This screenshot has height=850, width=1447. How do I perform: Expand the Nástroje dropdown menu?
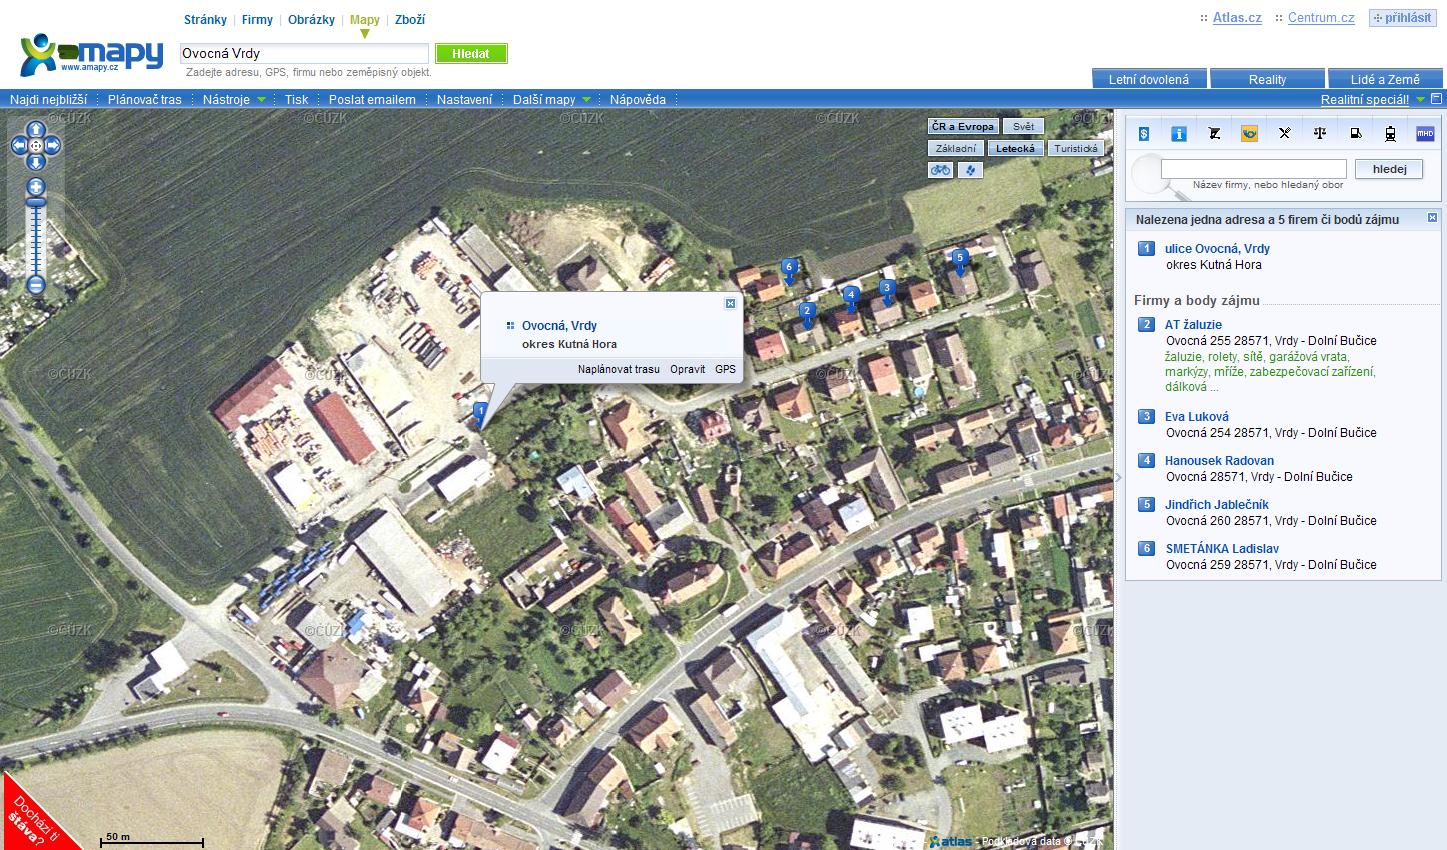tap(234, 99)
